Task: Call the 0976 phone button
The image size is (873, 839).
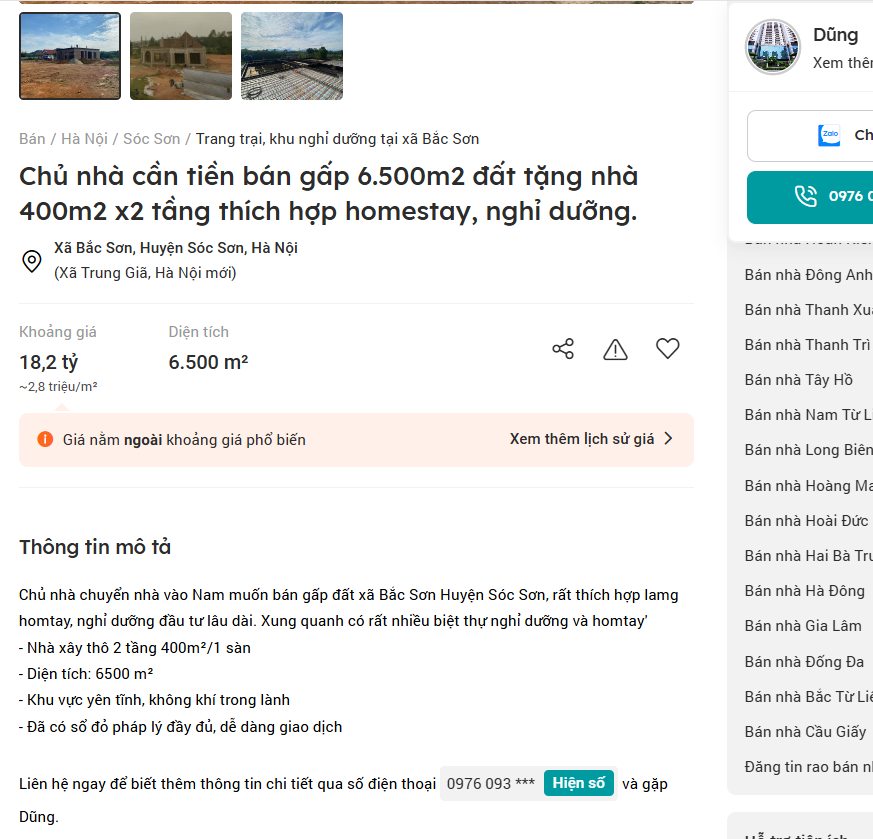Action: pos(810,197)
